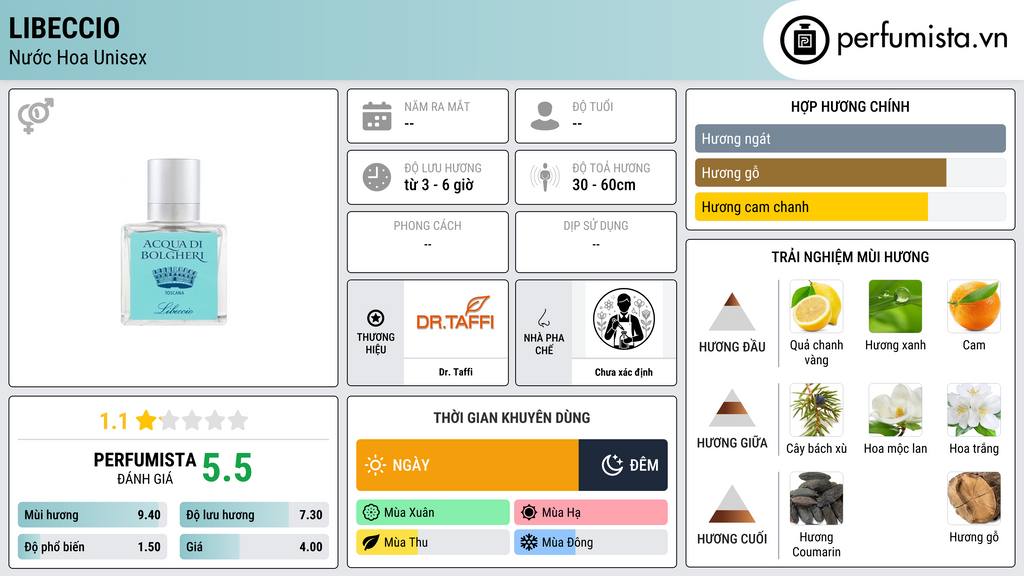This screenshot has height=576, width=1024.
Task: Open the Hoa trắng note image
Action: (x=974, y=410)
